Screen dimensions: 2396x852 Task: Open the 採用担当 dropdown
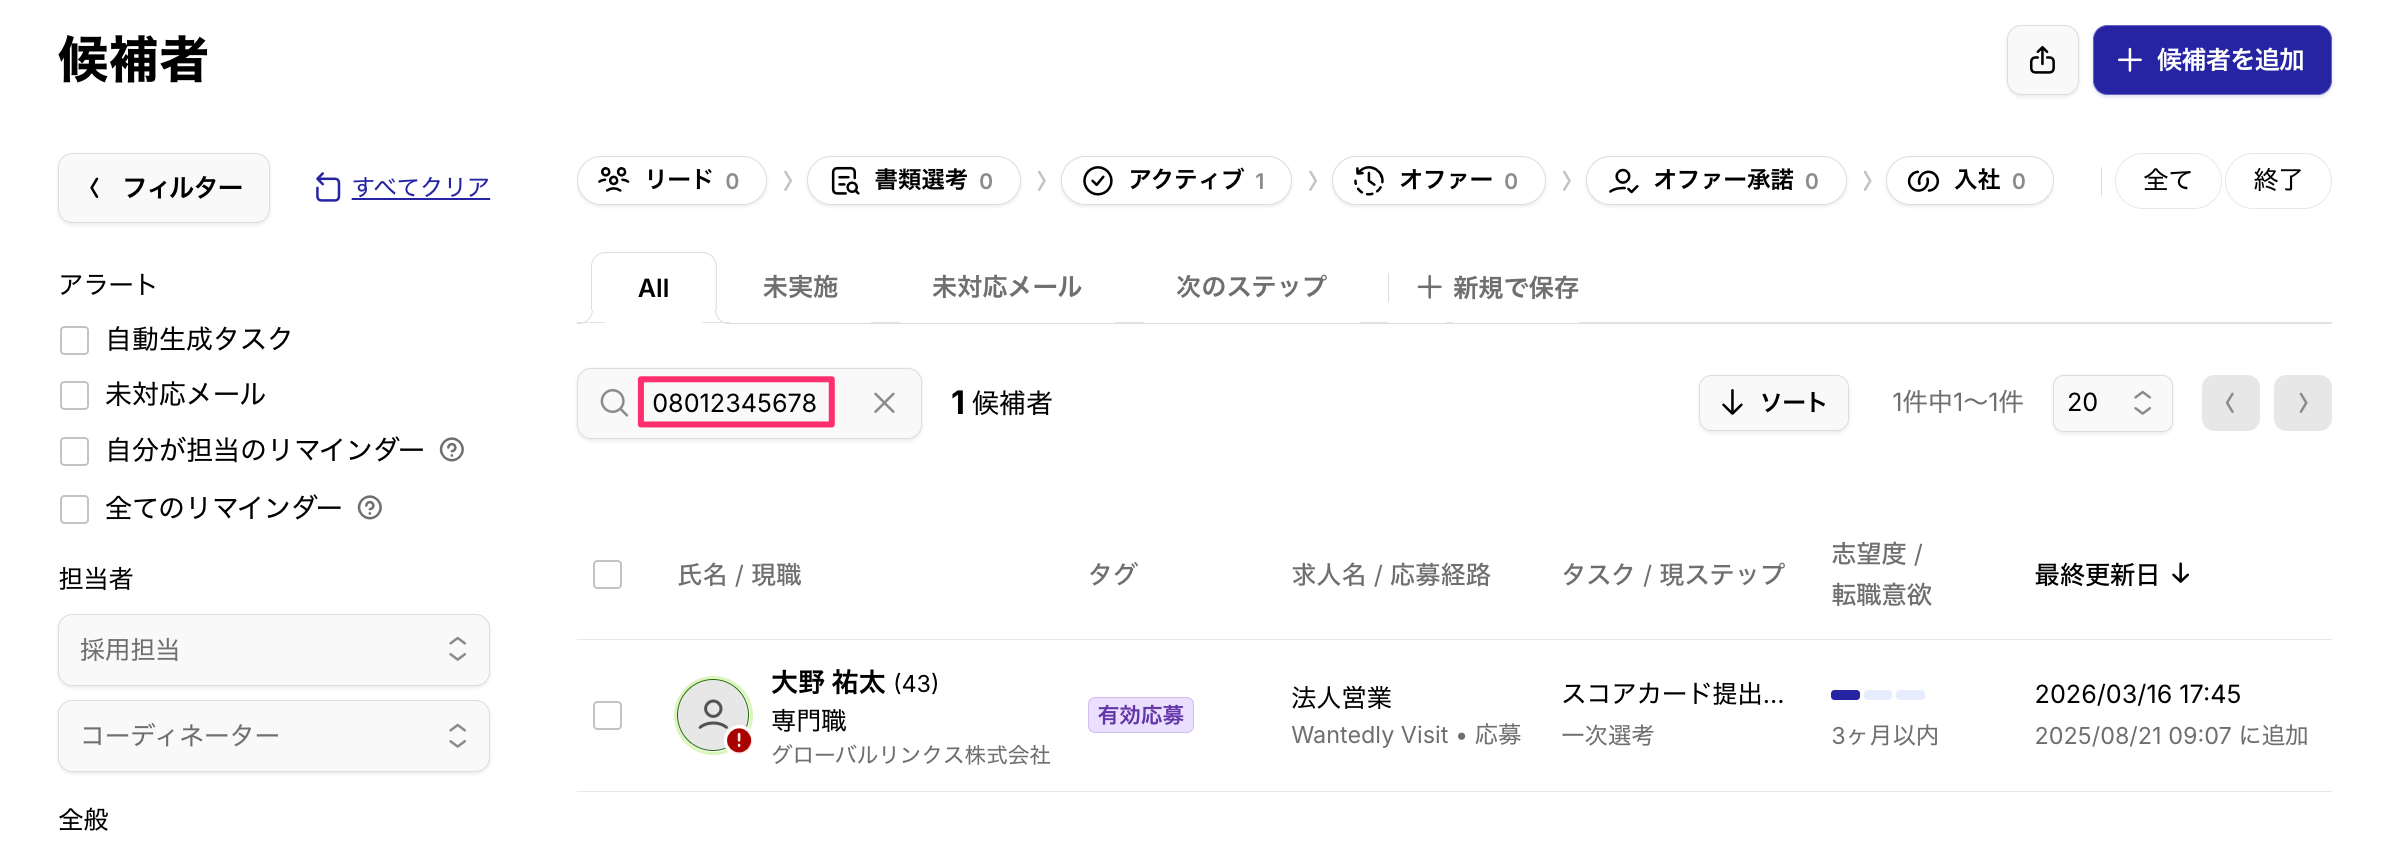click(x=273, y=650)
